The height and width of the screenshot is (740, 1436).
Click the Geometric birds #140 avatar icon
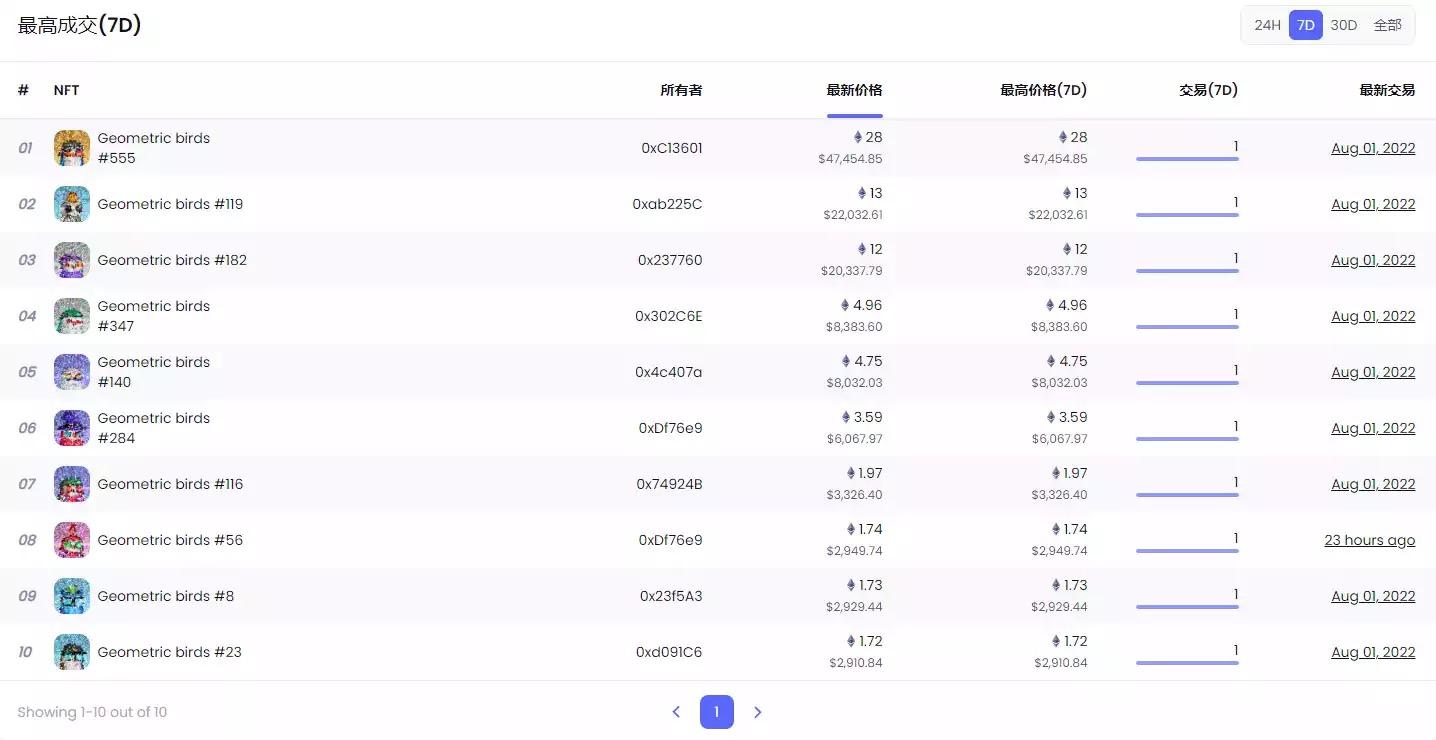tap(72, 372)
